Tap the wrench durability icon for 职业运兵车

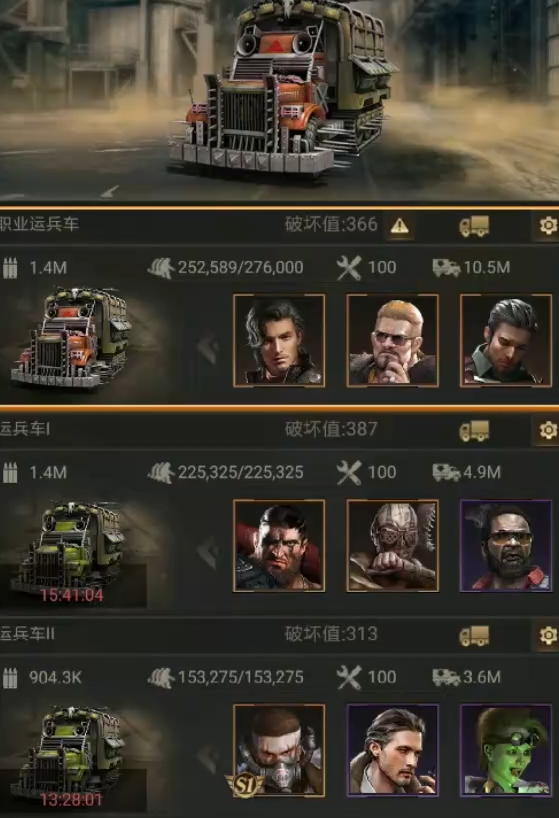coord(349,268)
